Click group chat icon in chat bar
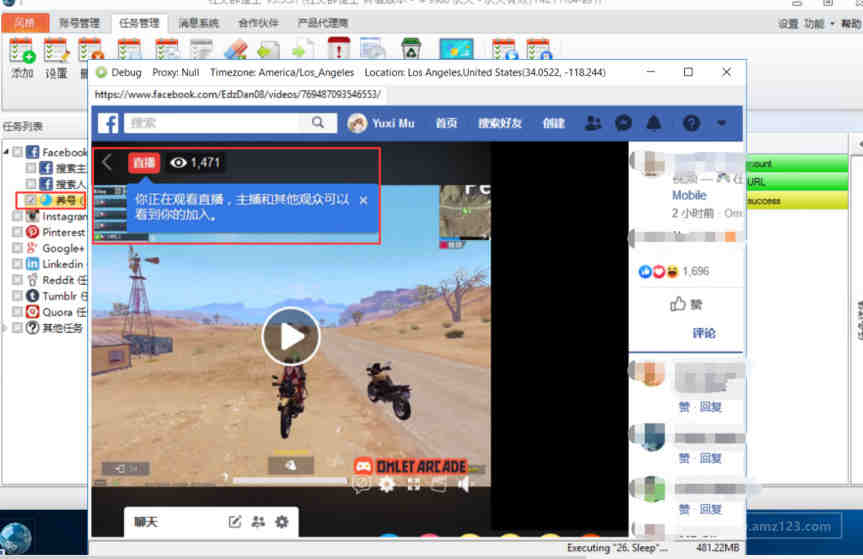Image resolution: width=863 pixels, height=559 pixels. tap(258, 522)
